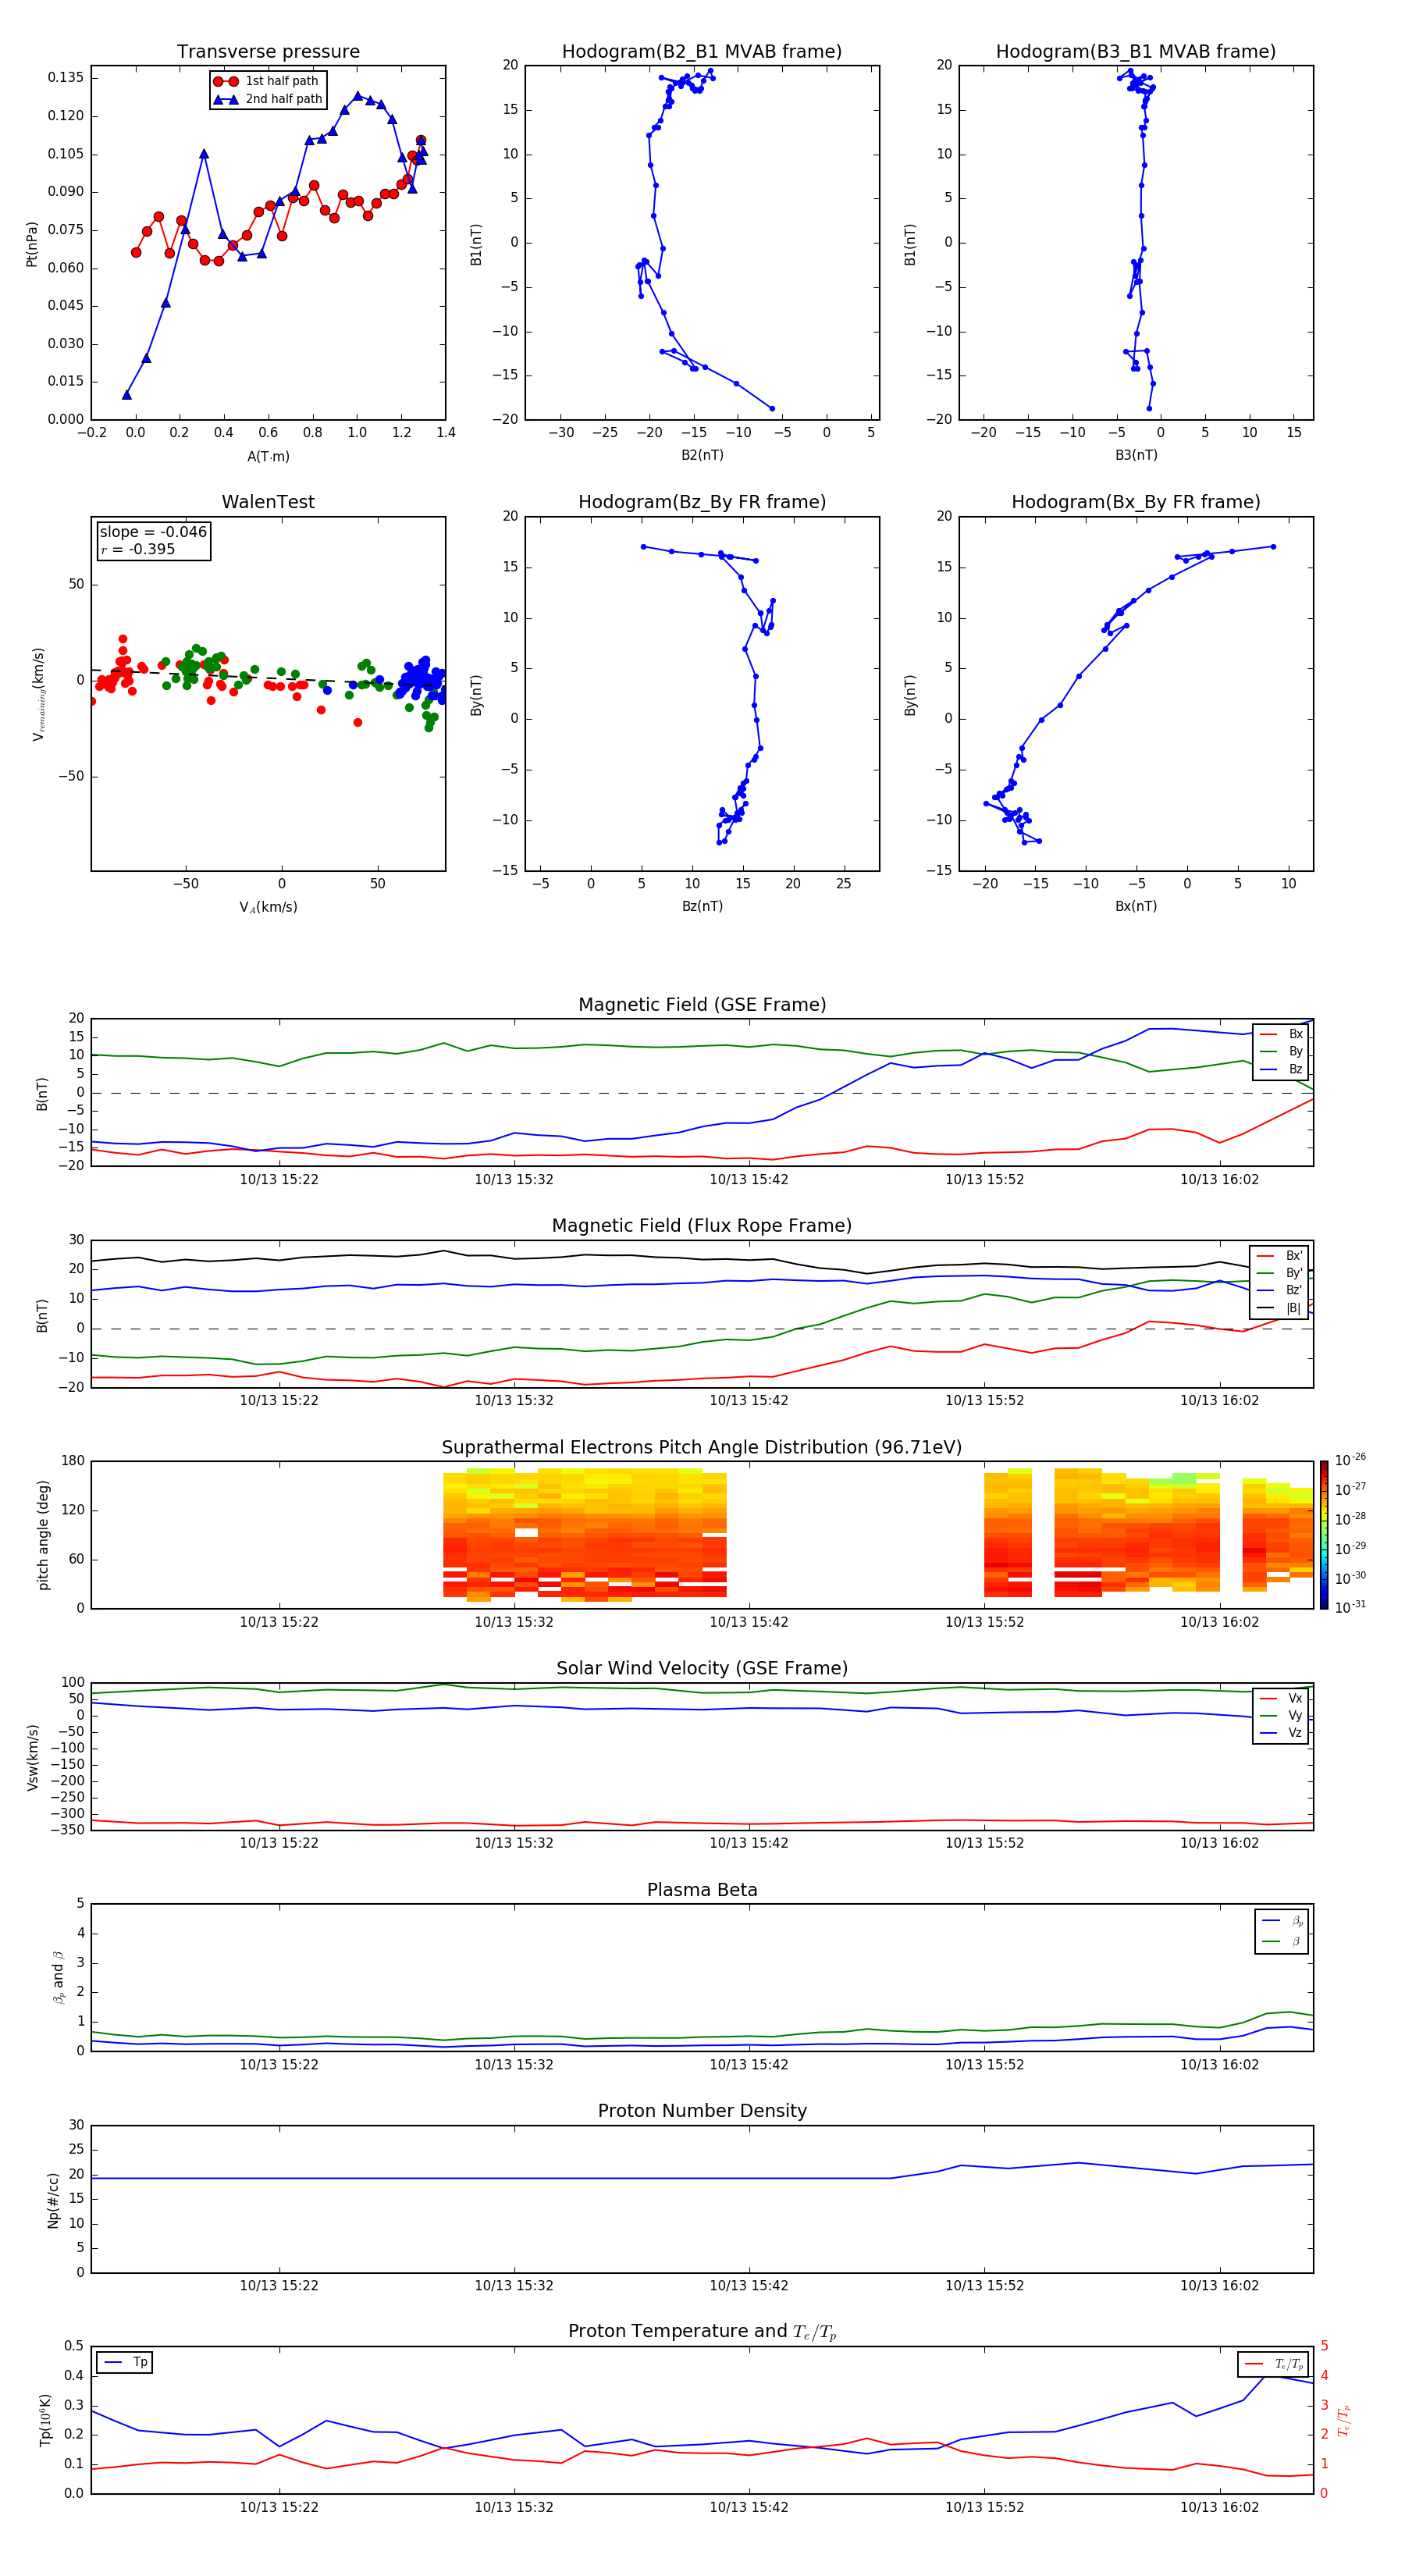Click the 'B2(nT)' x-axis label
The width and height of the screenshot is (1405, 2576).
(x=702, y=455)
